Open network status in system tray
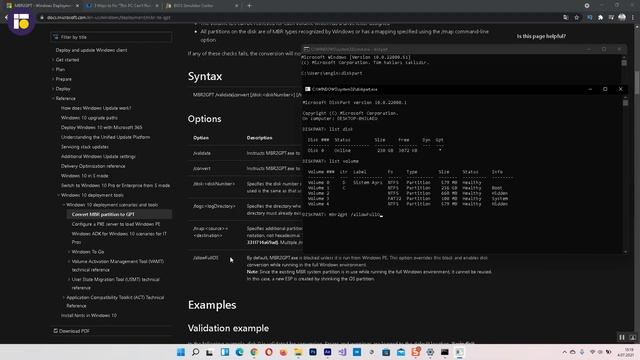This screenshot has width=640, height=360. click(x=592, y=352)
